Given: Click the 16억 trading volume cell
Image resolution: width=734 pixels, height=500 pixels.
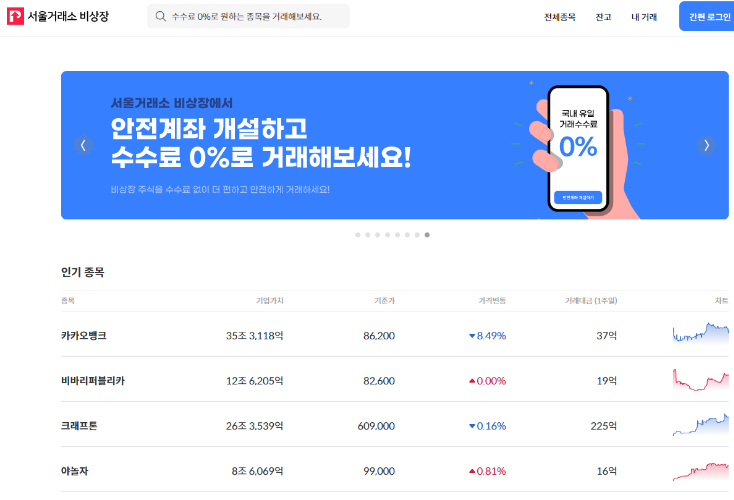Looking at the screenshot, I should point(606,471).
